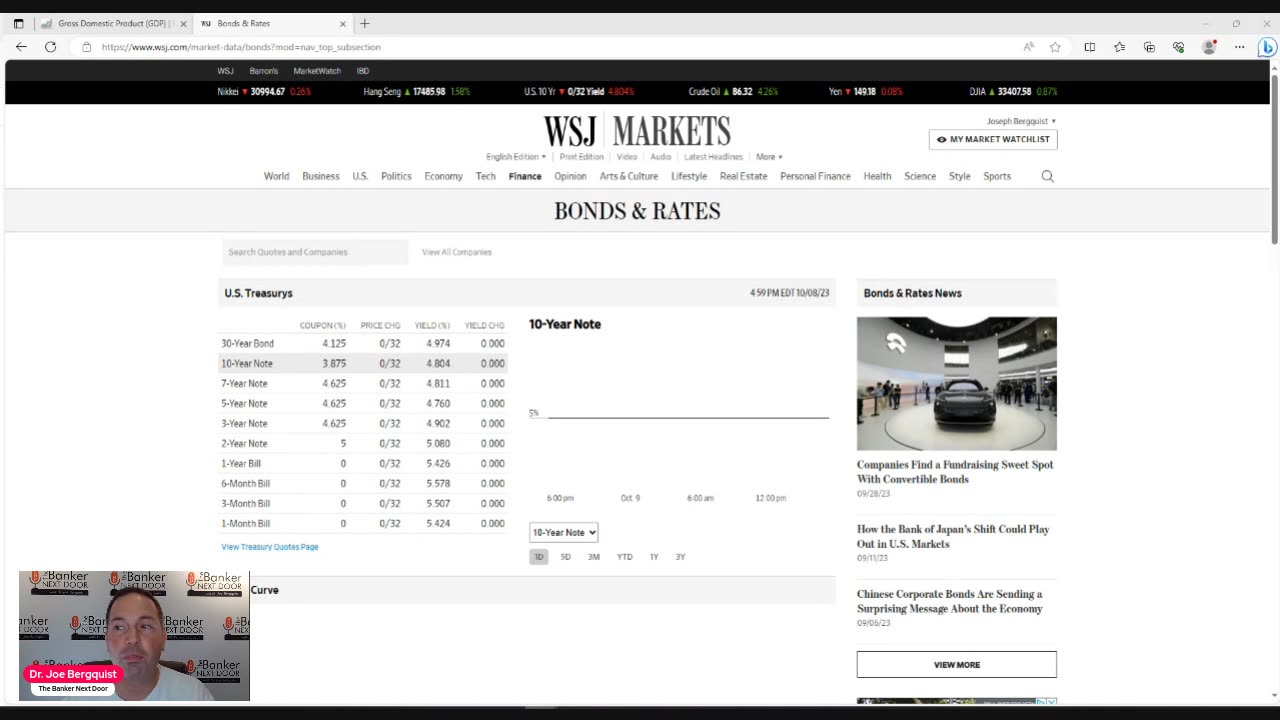Reload the current page
The width and height of the screenshot is (1280, 720).
(50, 47)
